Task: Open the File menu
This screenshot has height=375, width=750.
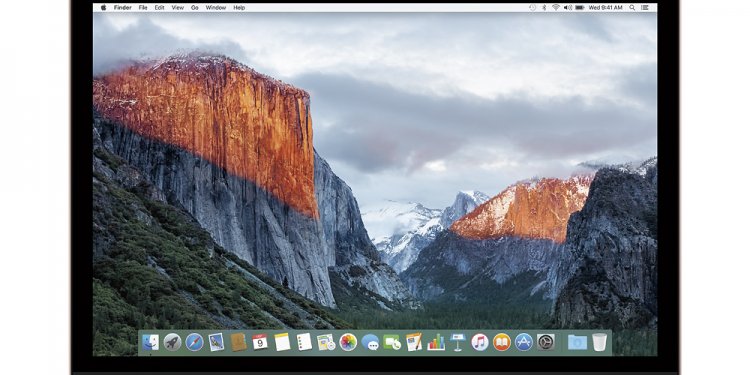Action: tap(143, 8)
